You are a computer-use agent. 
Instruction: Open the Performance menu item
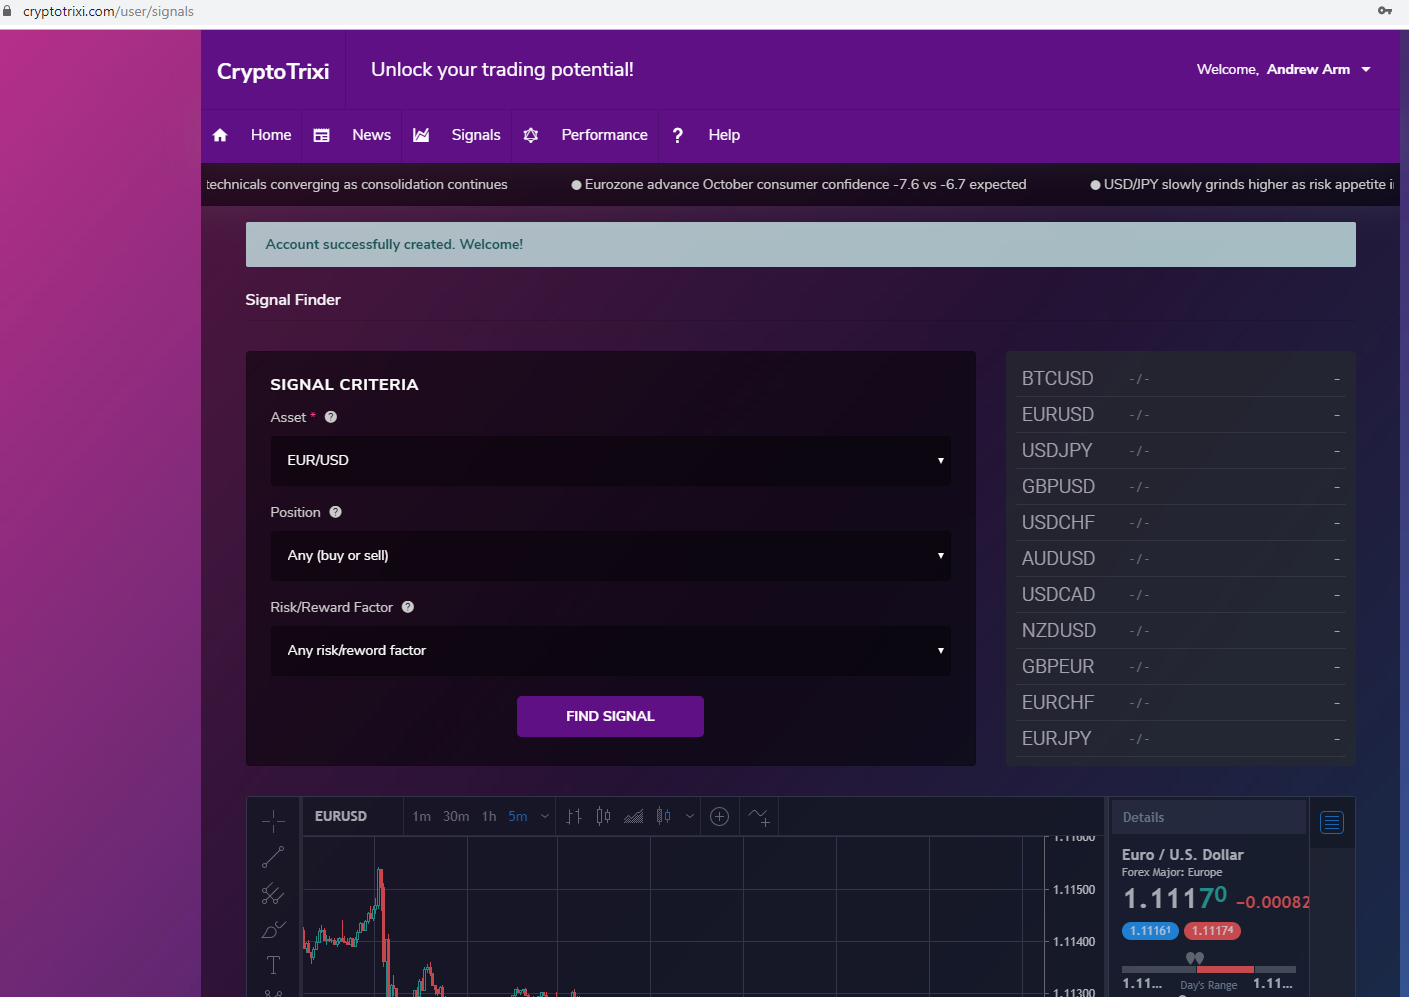point(605,135)
